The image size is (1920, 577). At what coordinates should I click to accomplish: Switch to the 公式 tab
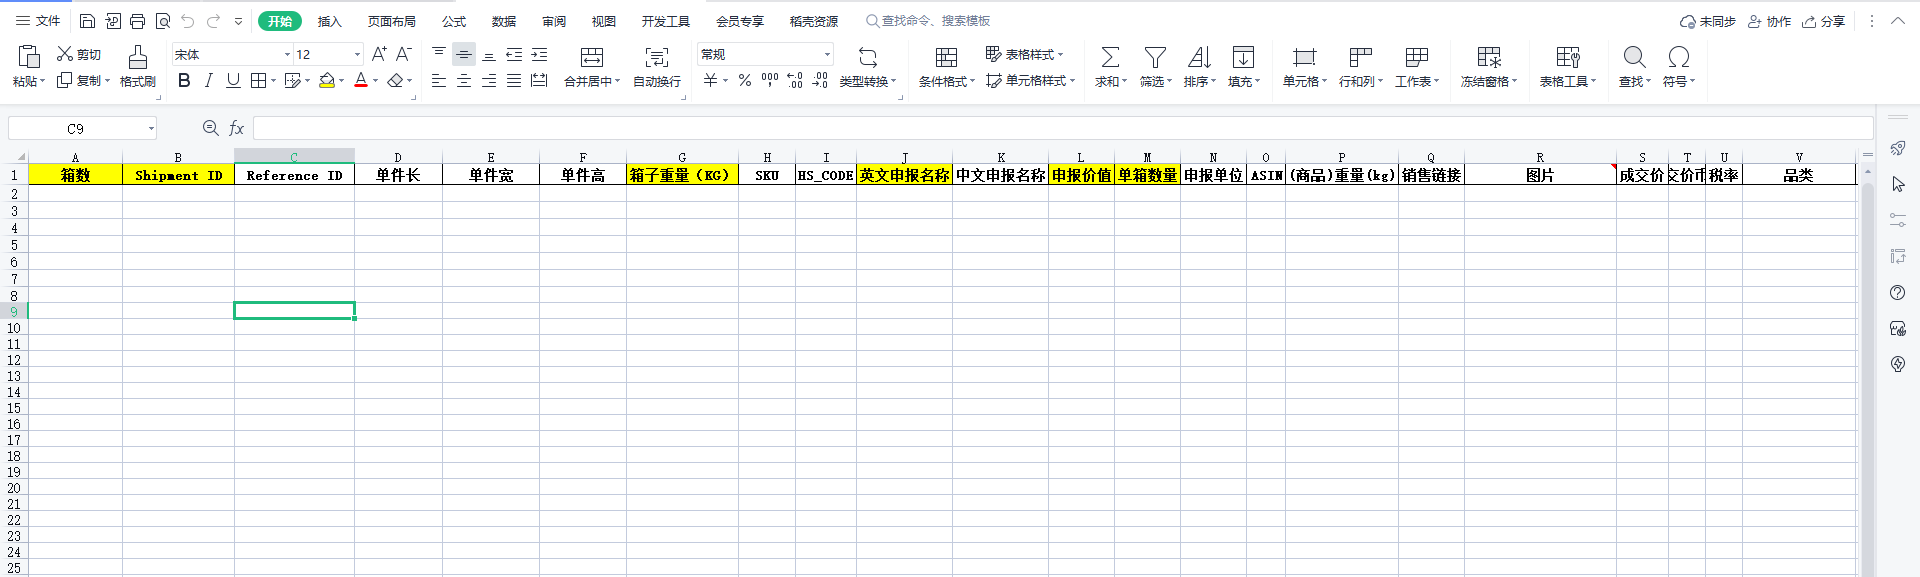tap(454, 21)
